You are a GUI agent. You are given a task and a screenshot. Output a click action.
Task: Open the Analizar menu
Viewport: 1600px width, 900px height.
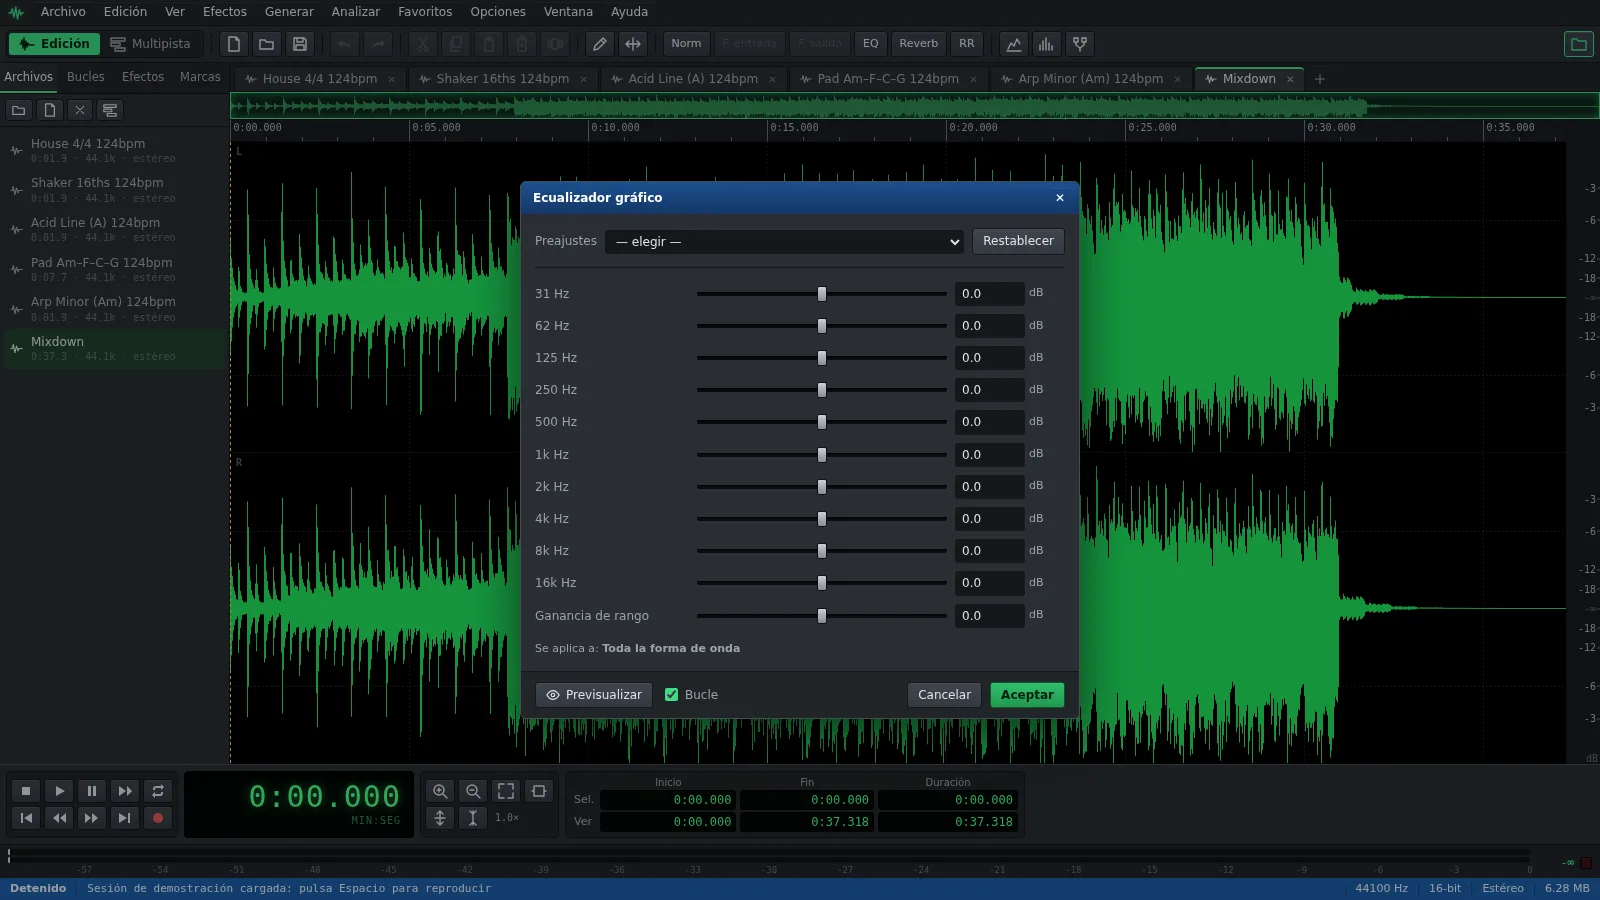[356, 12]
